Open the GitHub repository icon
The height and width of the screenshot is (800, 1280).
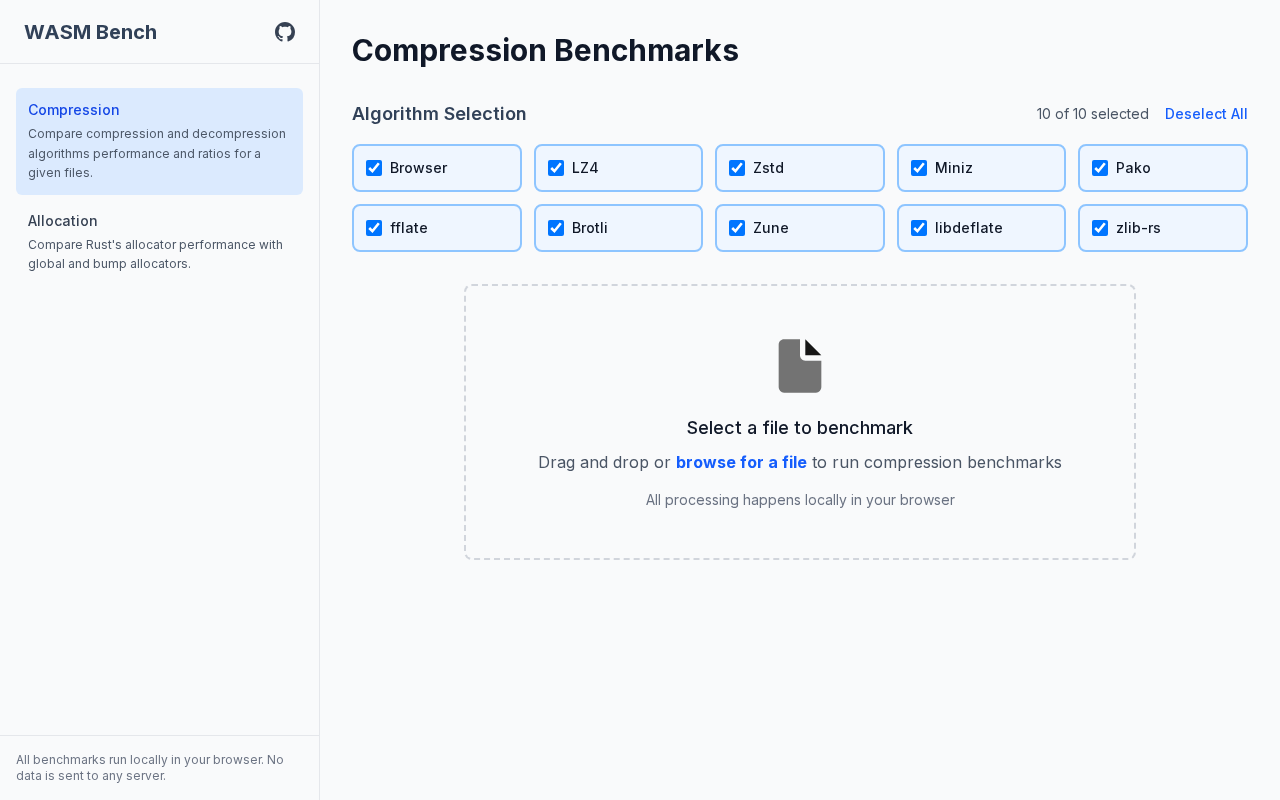pos(285,32)
